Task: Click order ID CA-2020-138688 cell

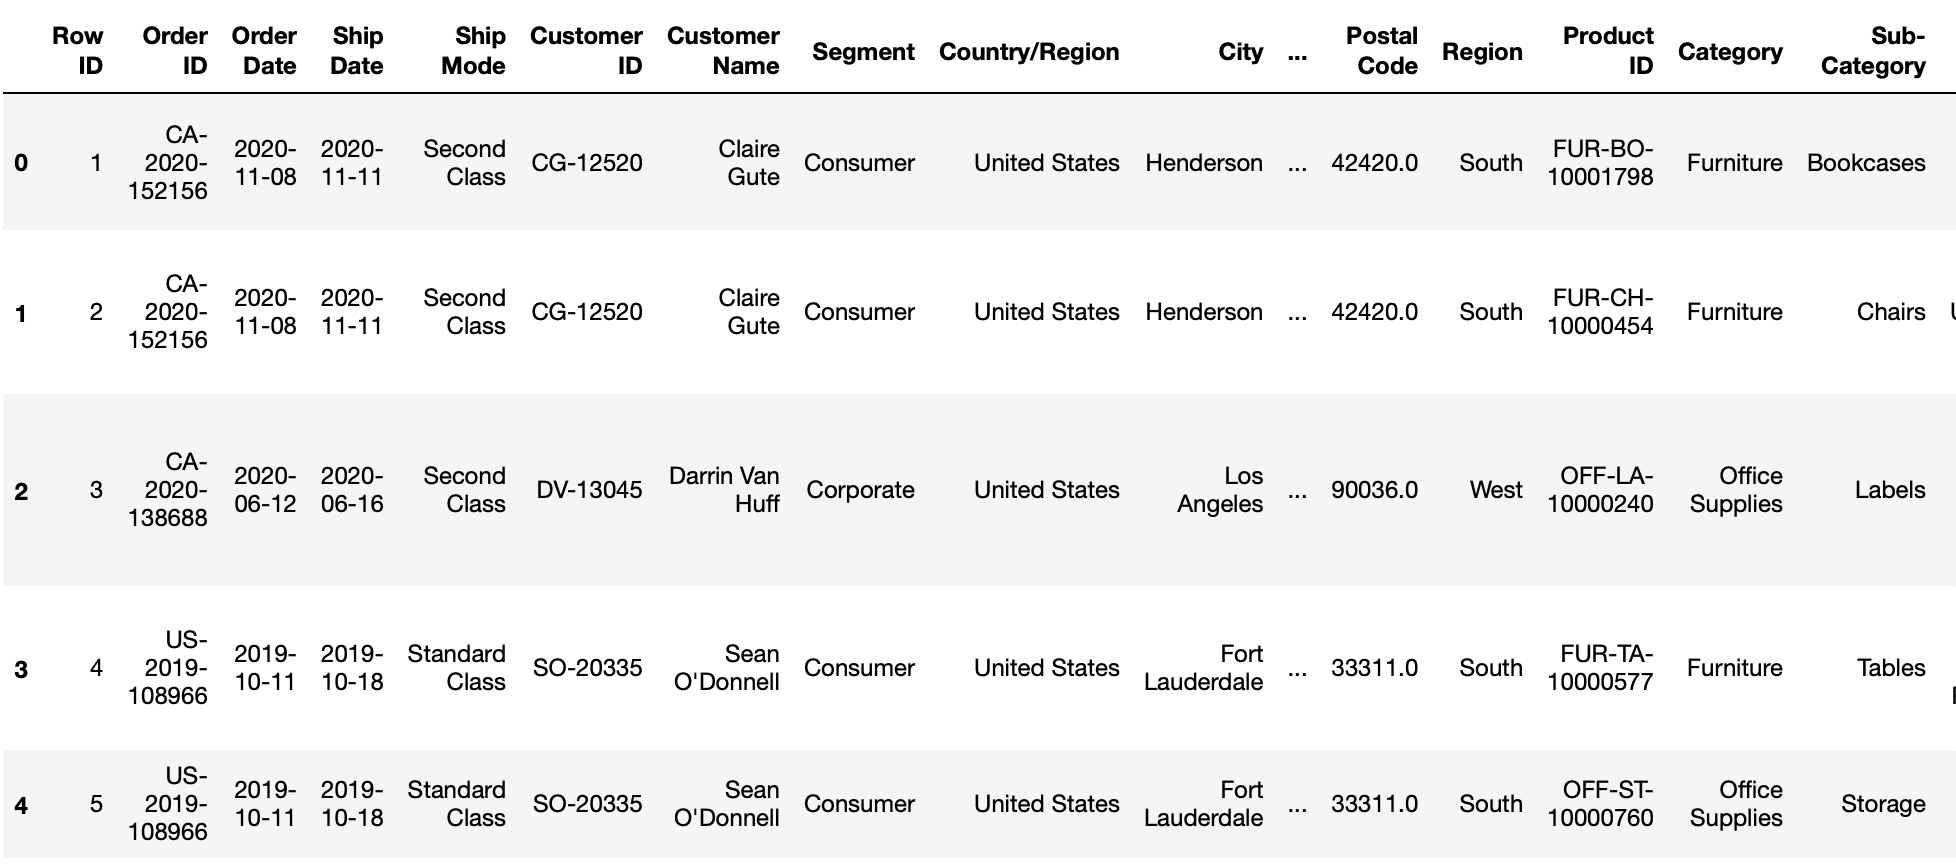Action: pos(168,490)
